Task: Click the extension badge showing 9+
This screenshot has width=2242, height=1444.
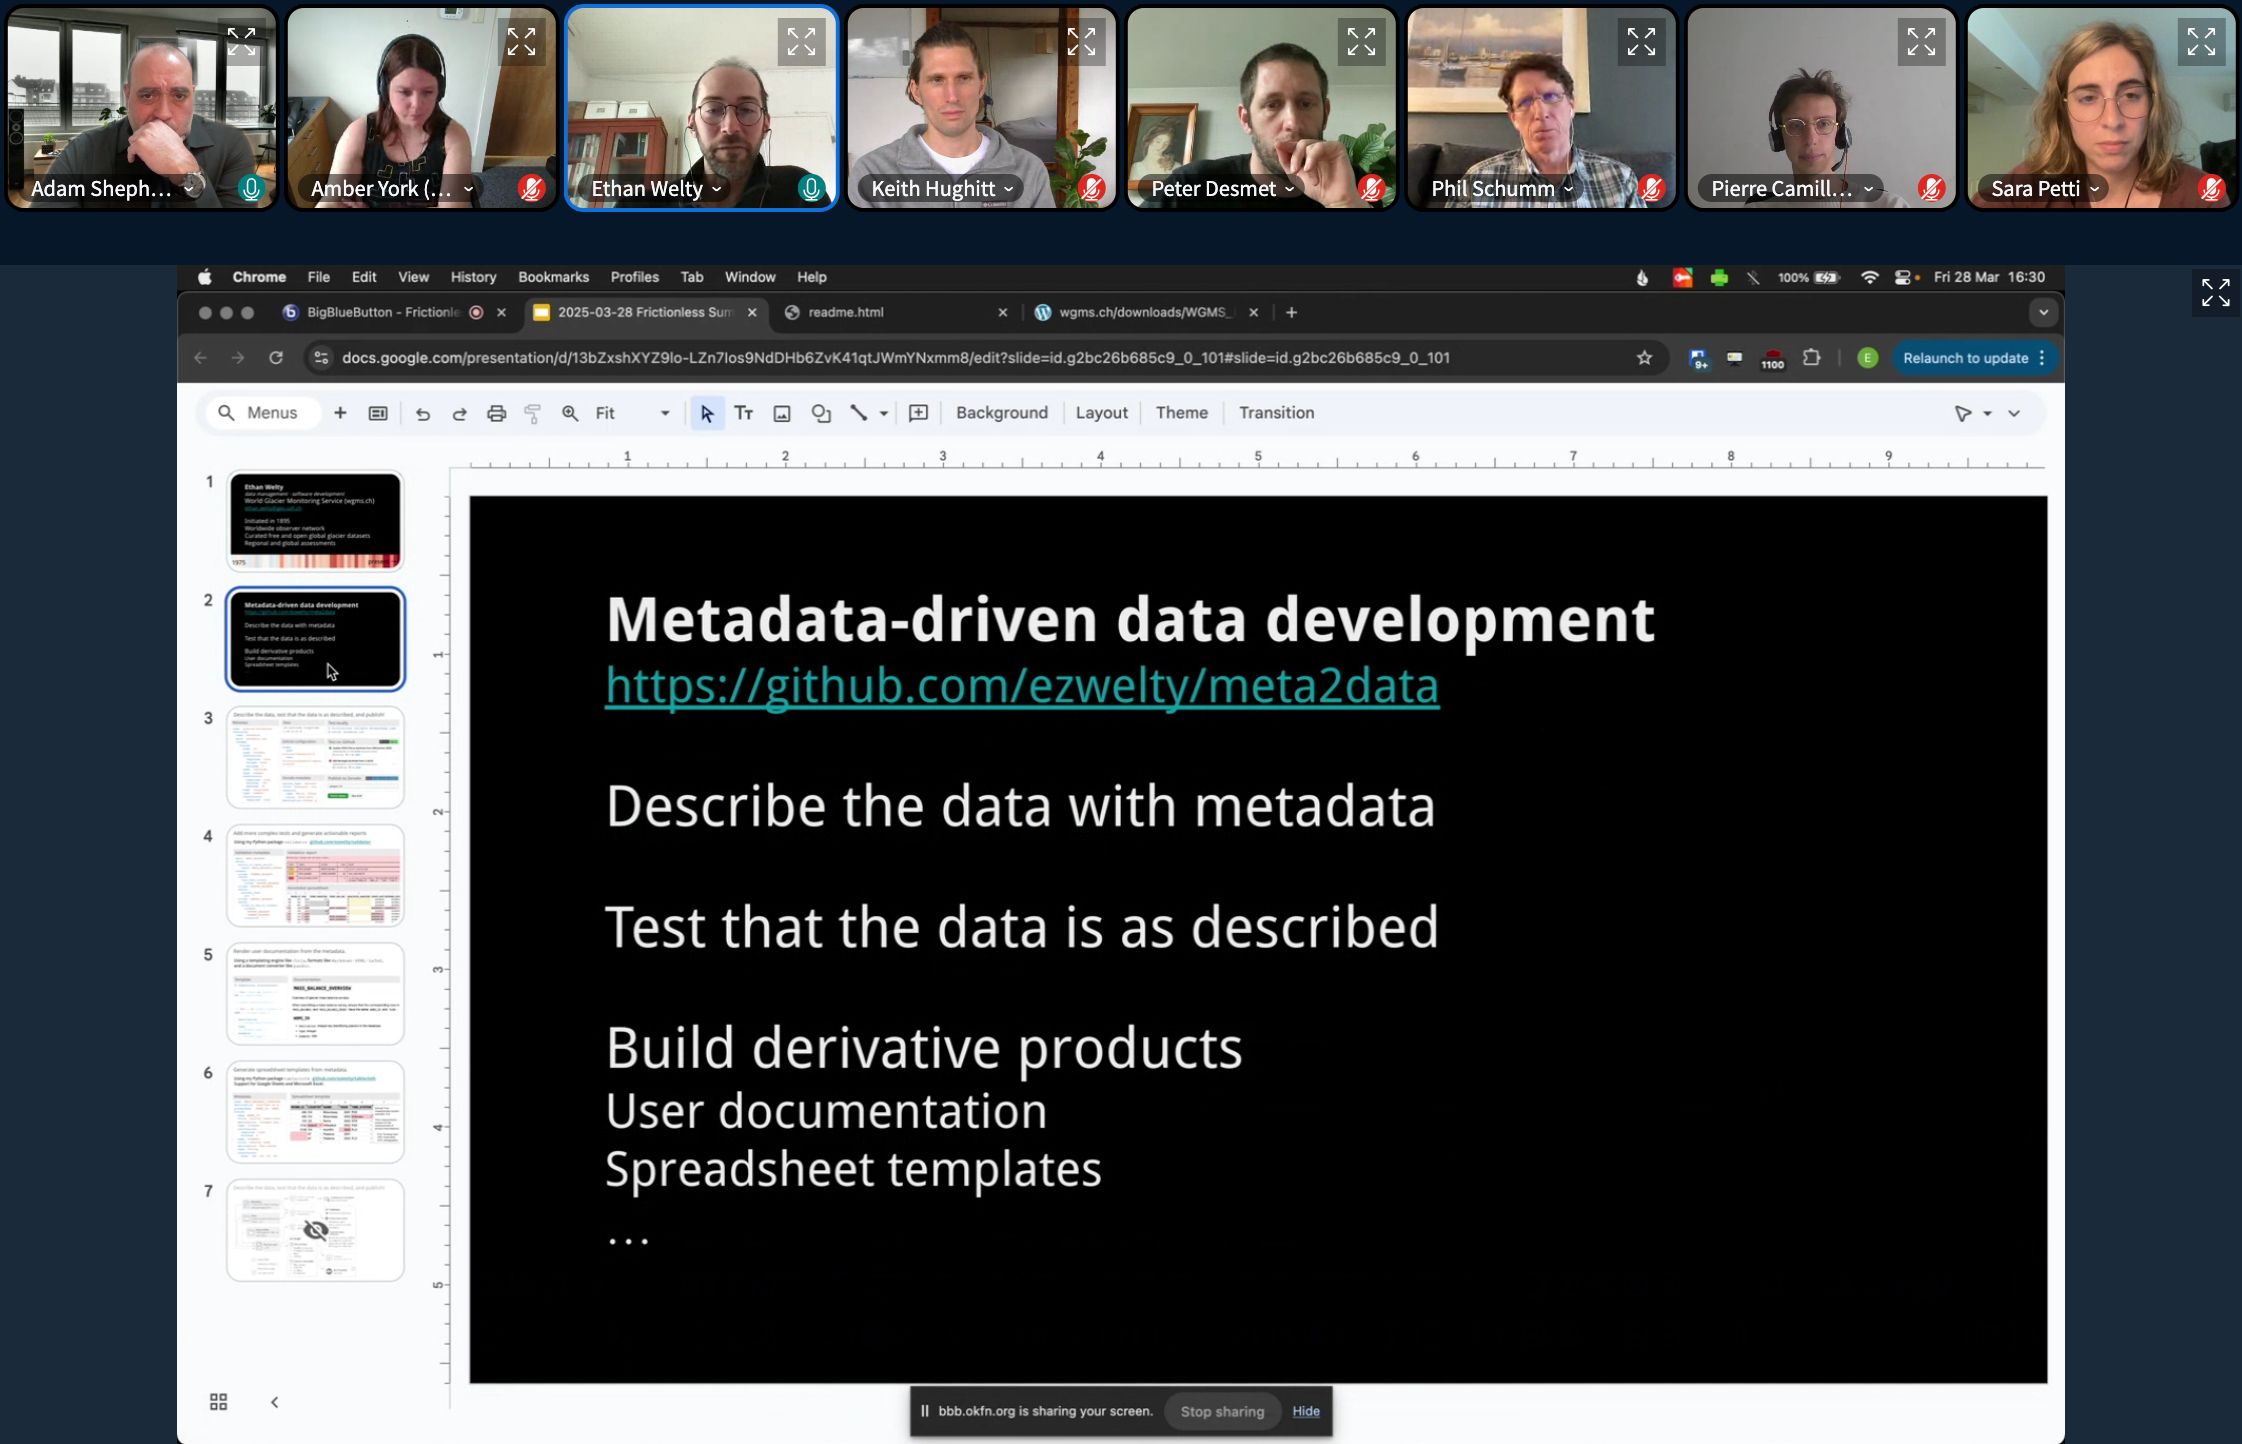Action: coord(1699,359)
